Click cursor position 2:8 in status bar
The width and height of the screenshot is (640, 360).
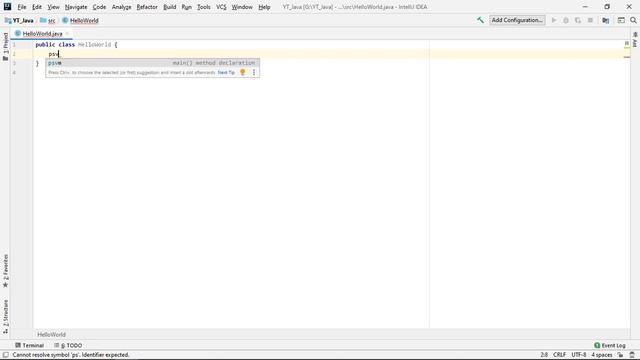[544, 355]
